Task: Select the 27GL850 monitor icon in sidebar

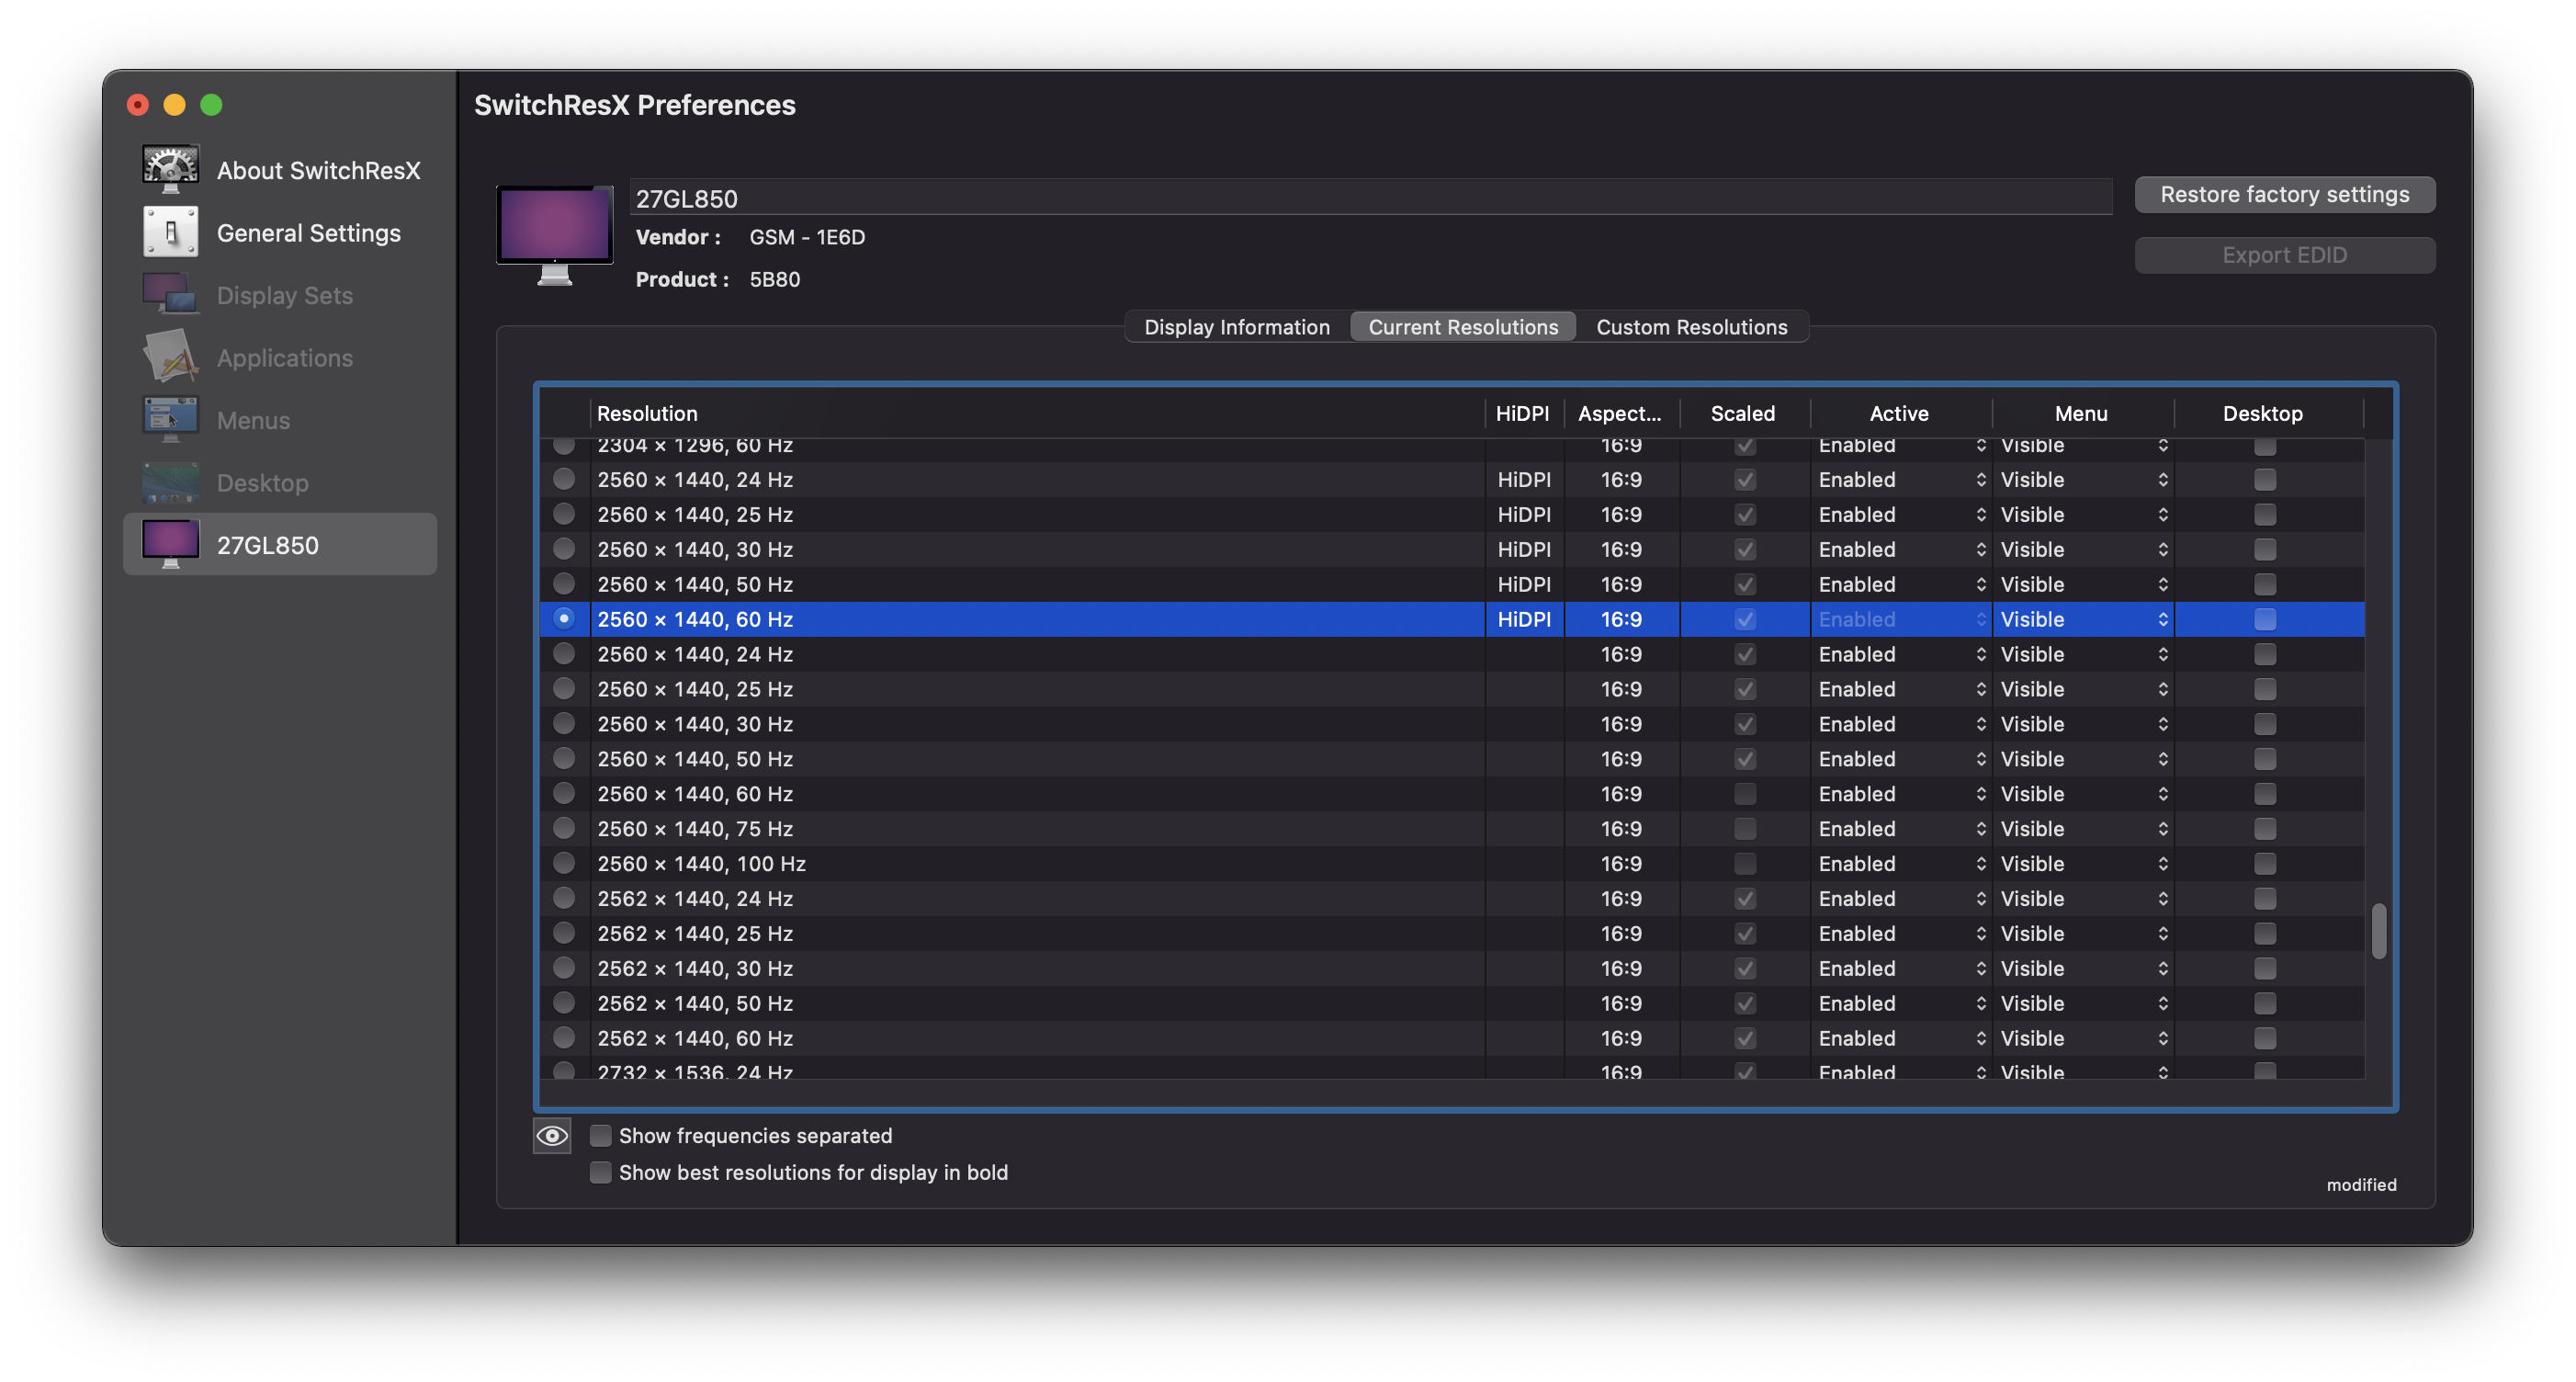Action: click(x=170, y=544)
